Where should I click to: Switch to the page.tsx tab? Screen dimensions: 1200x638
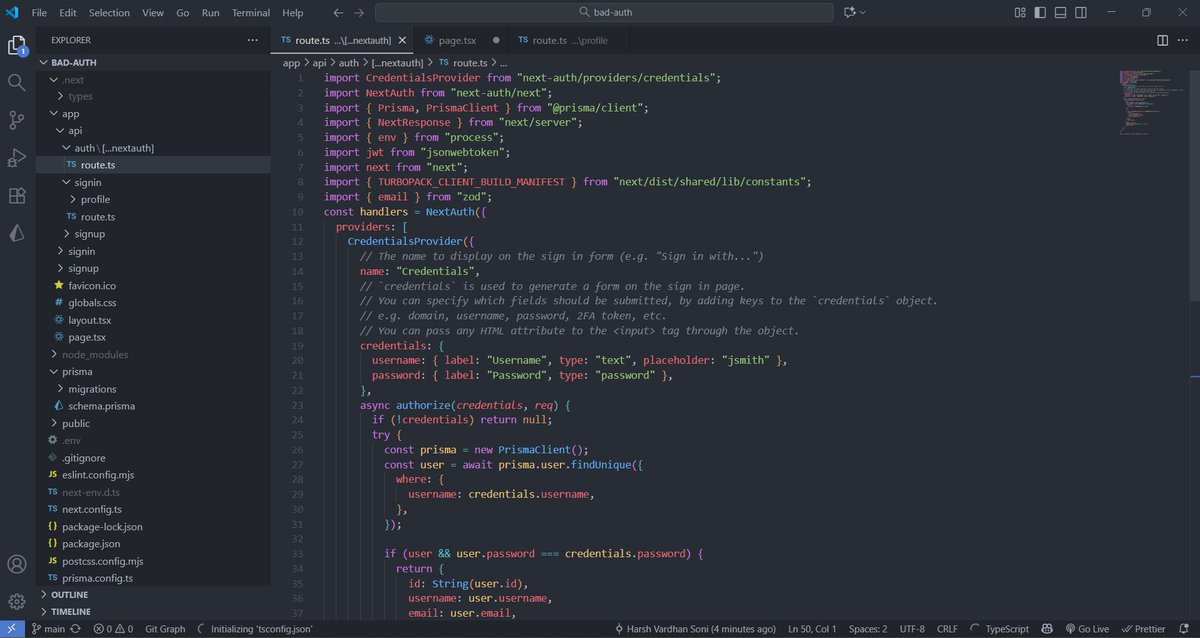click(x=462, y=40)
